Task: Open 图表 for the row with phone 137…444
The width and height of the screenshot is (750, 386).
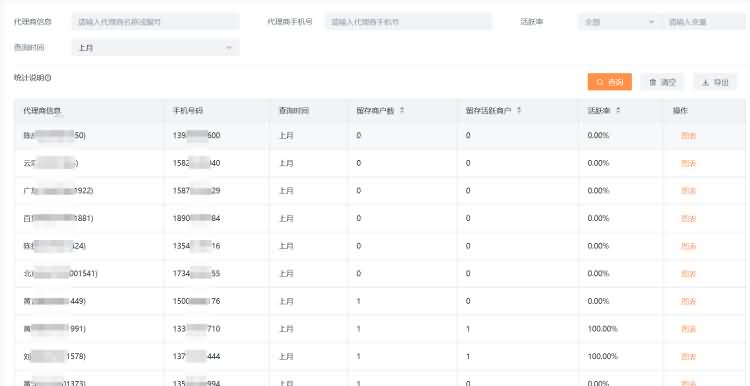Action: click(x=688, y=357)
